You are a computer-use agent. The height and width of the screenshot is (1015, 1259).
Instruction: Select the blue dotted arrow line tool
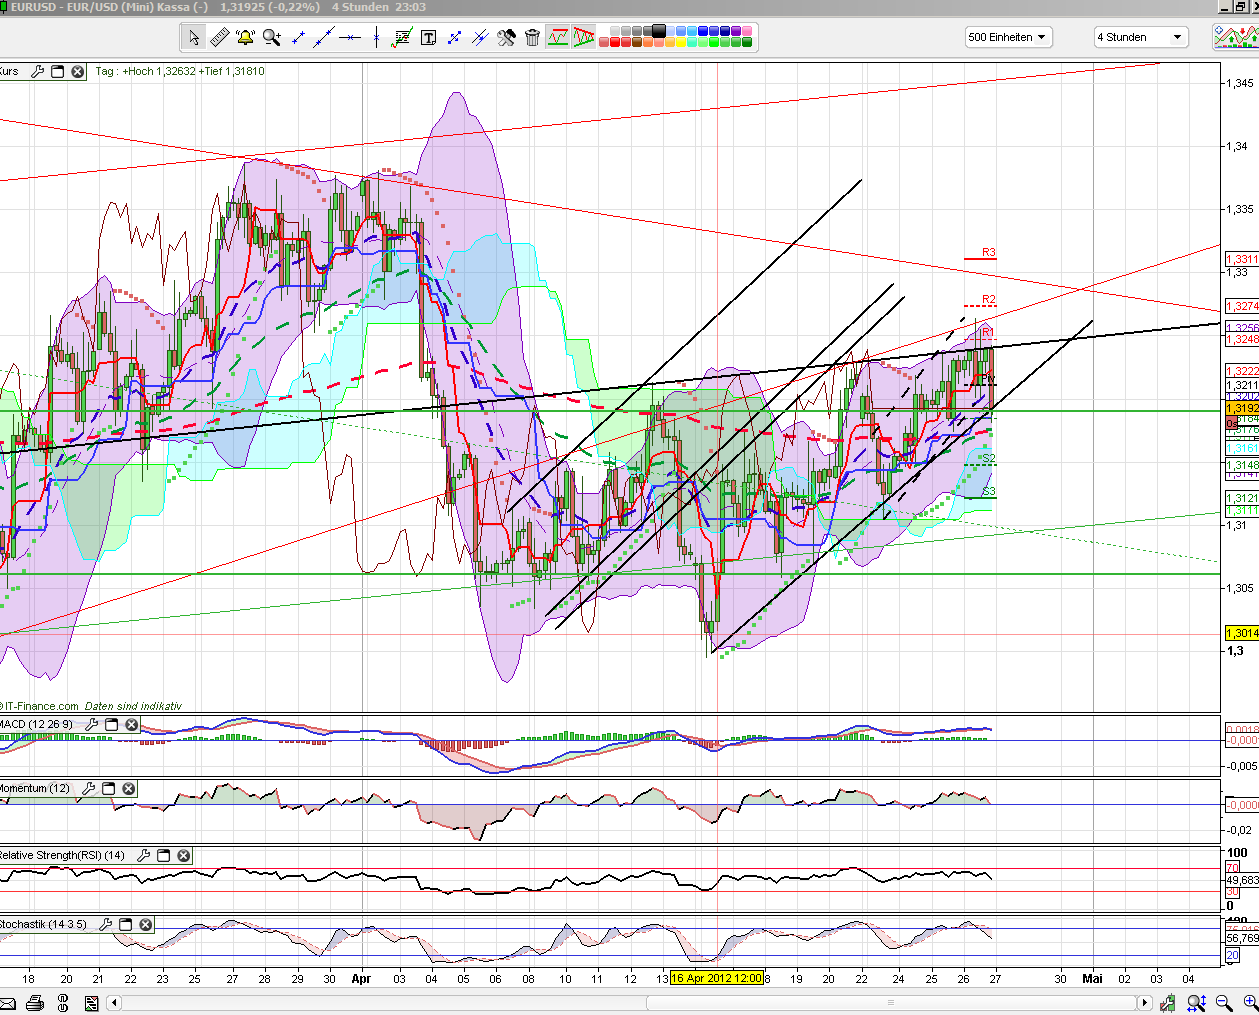coord(455,37)
